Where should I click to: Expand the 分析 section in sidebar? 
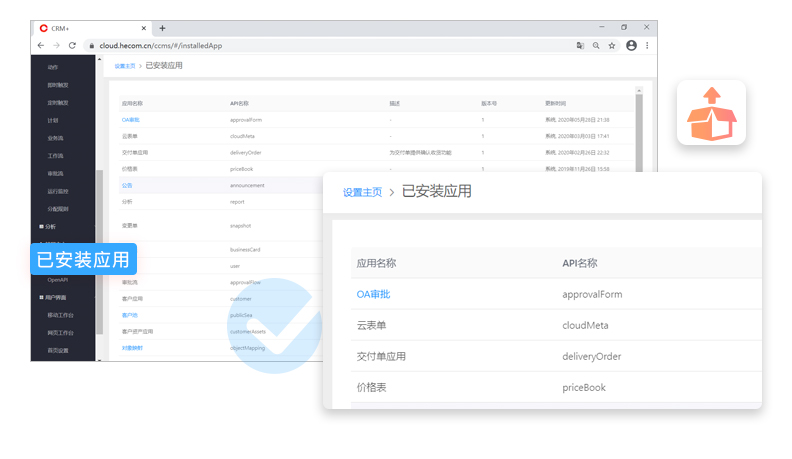coord(50,227)
